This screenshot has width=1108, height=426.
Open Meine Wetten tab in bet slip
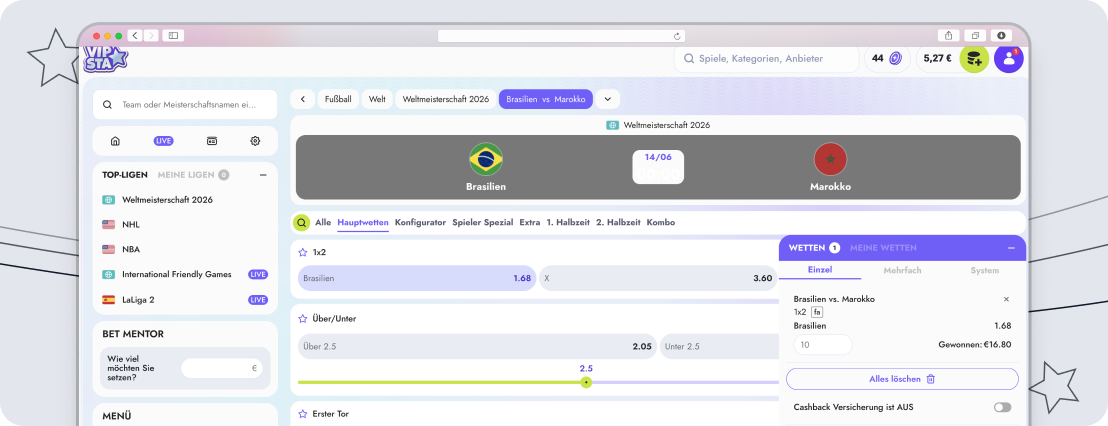883,248
